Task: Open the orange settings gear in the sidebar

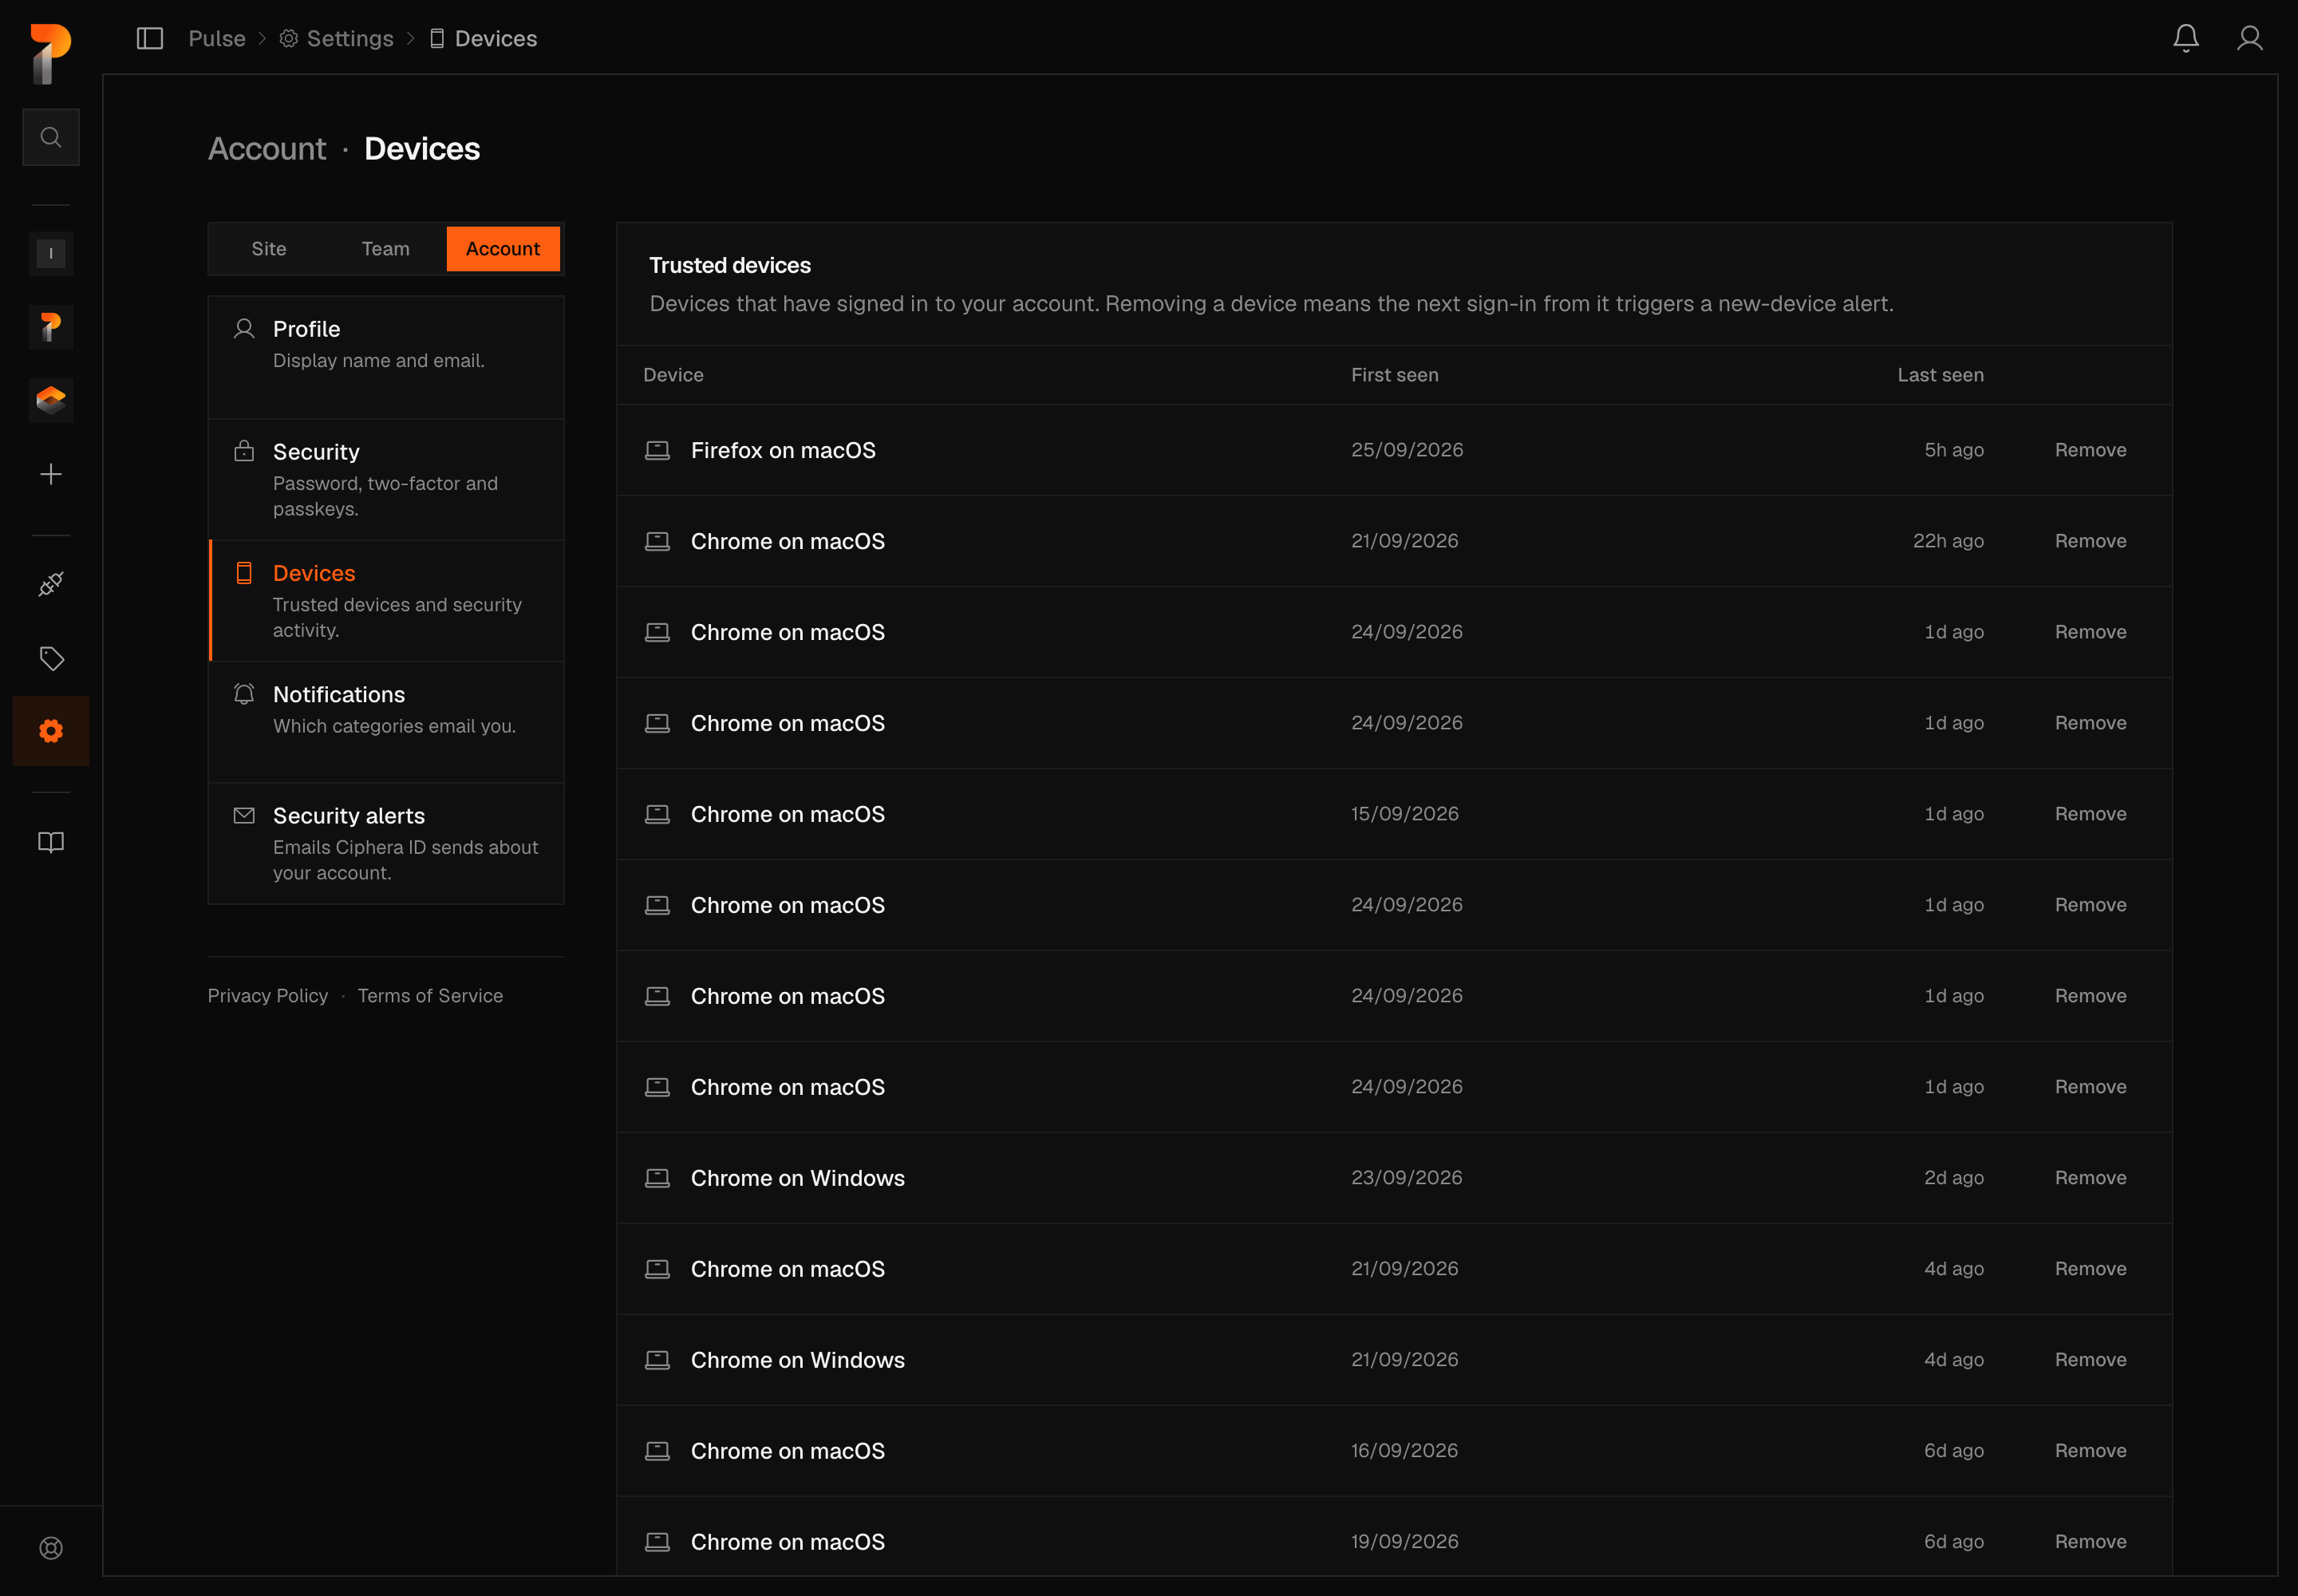Action: point(51,731)
